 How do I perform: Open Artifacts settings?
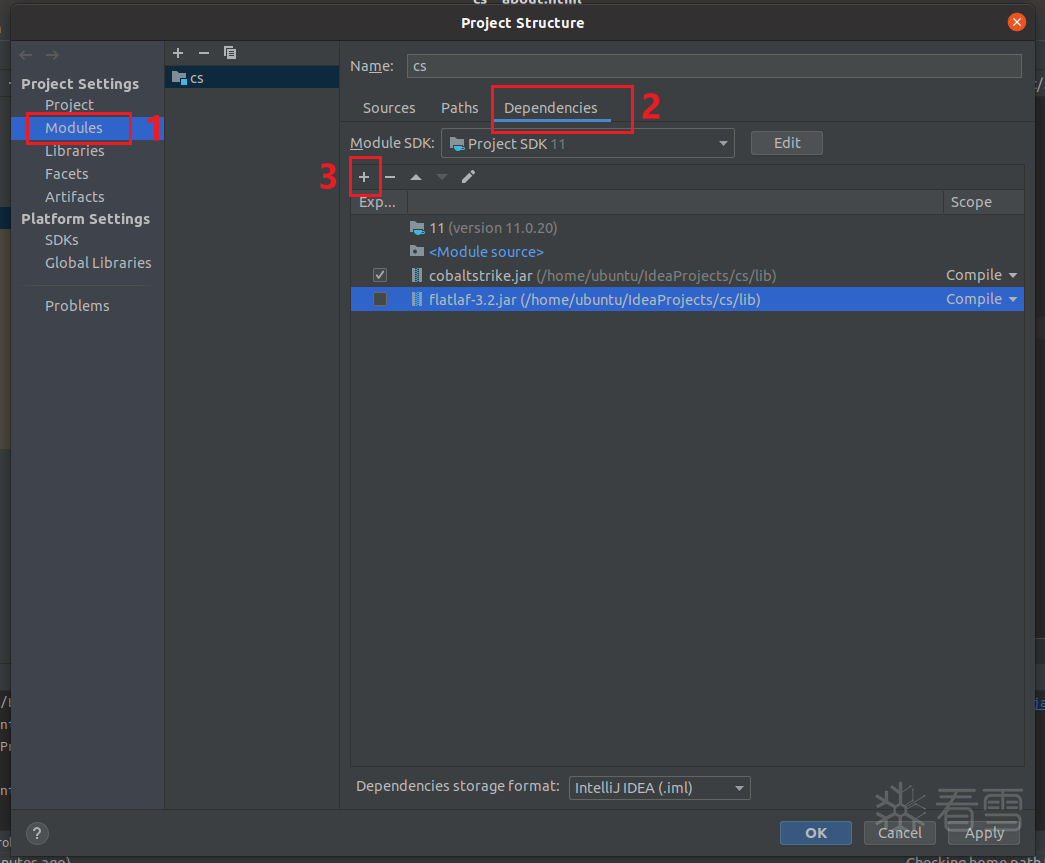tap(75, 197)
